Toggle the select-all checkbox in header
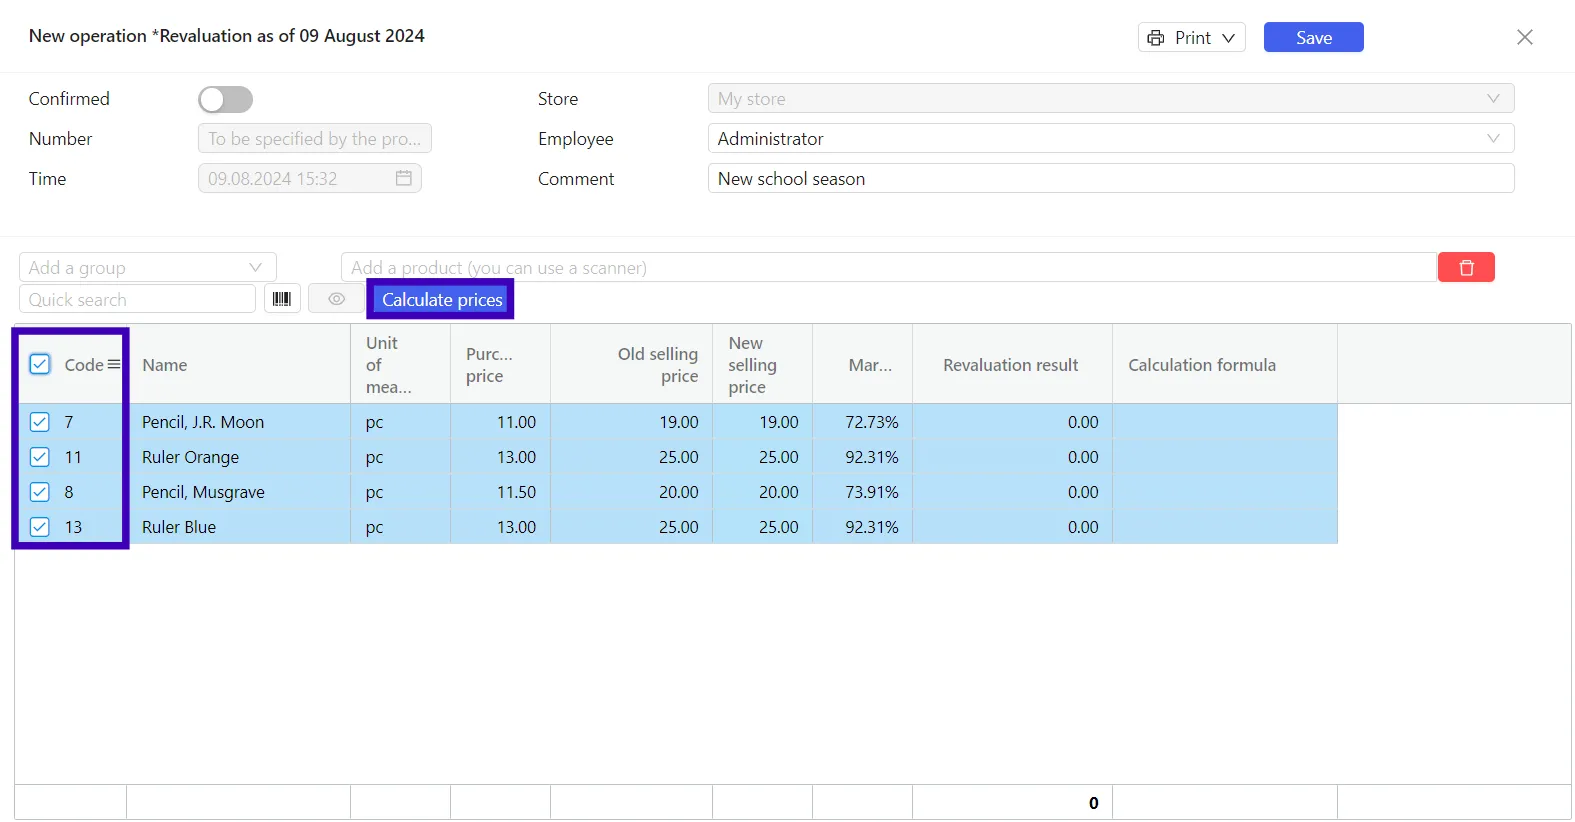The image size is (1575, 822). [x=40, y=364]
